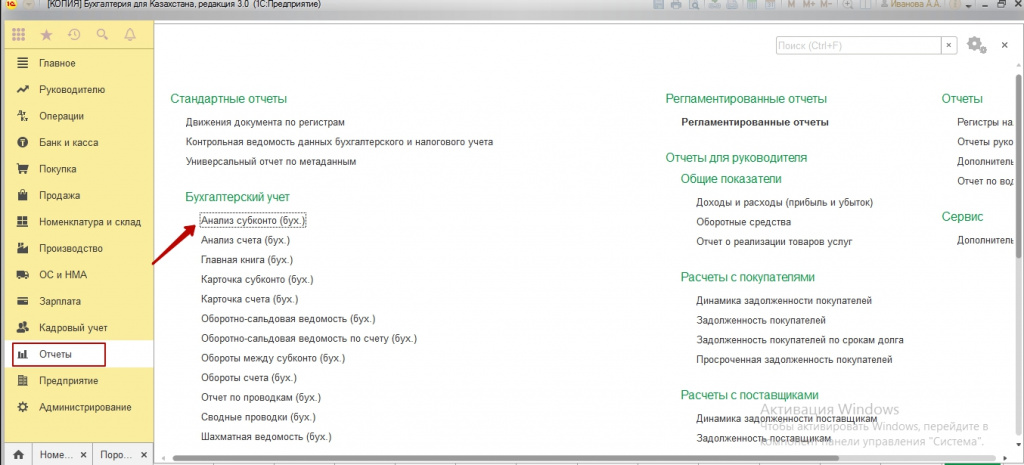Open the Зарплата section
This screenshot has width=1024, height=465.
(77, 301)
